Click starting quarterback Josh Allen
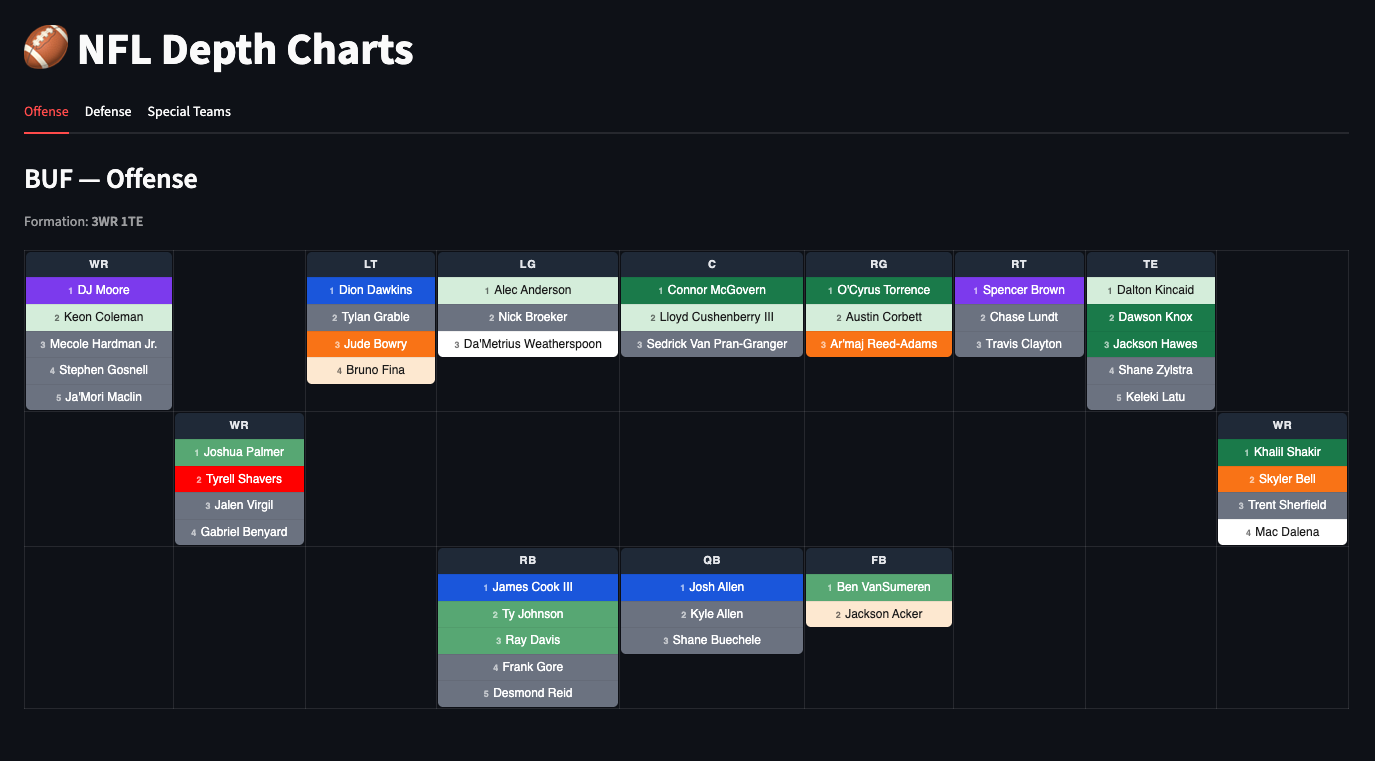The image size is (1375, 761). (712, 588)
